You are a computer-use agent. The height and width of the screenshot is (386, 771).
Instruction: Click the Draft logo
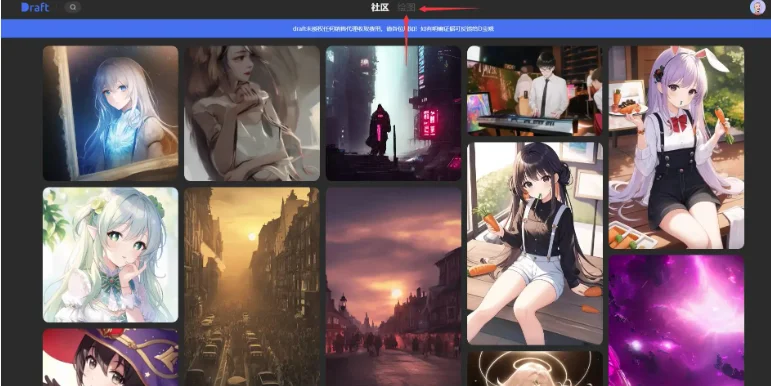tap(35, 7)
